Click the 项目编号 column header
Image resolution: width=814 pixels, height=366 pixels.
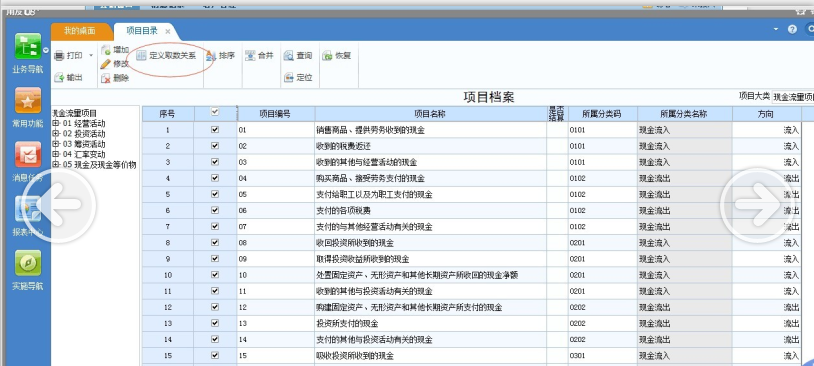pos(276,114)
